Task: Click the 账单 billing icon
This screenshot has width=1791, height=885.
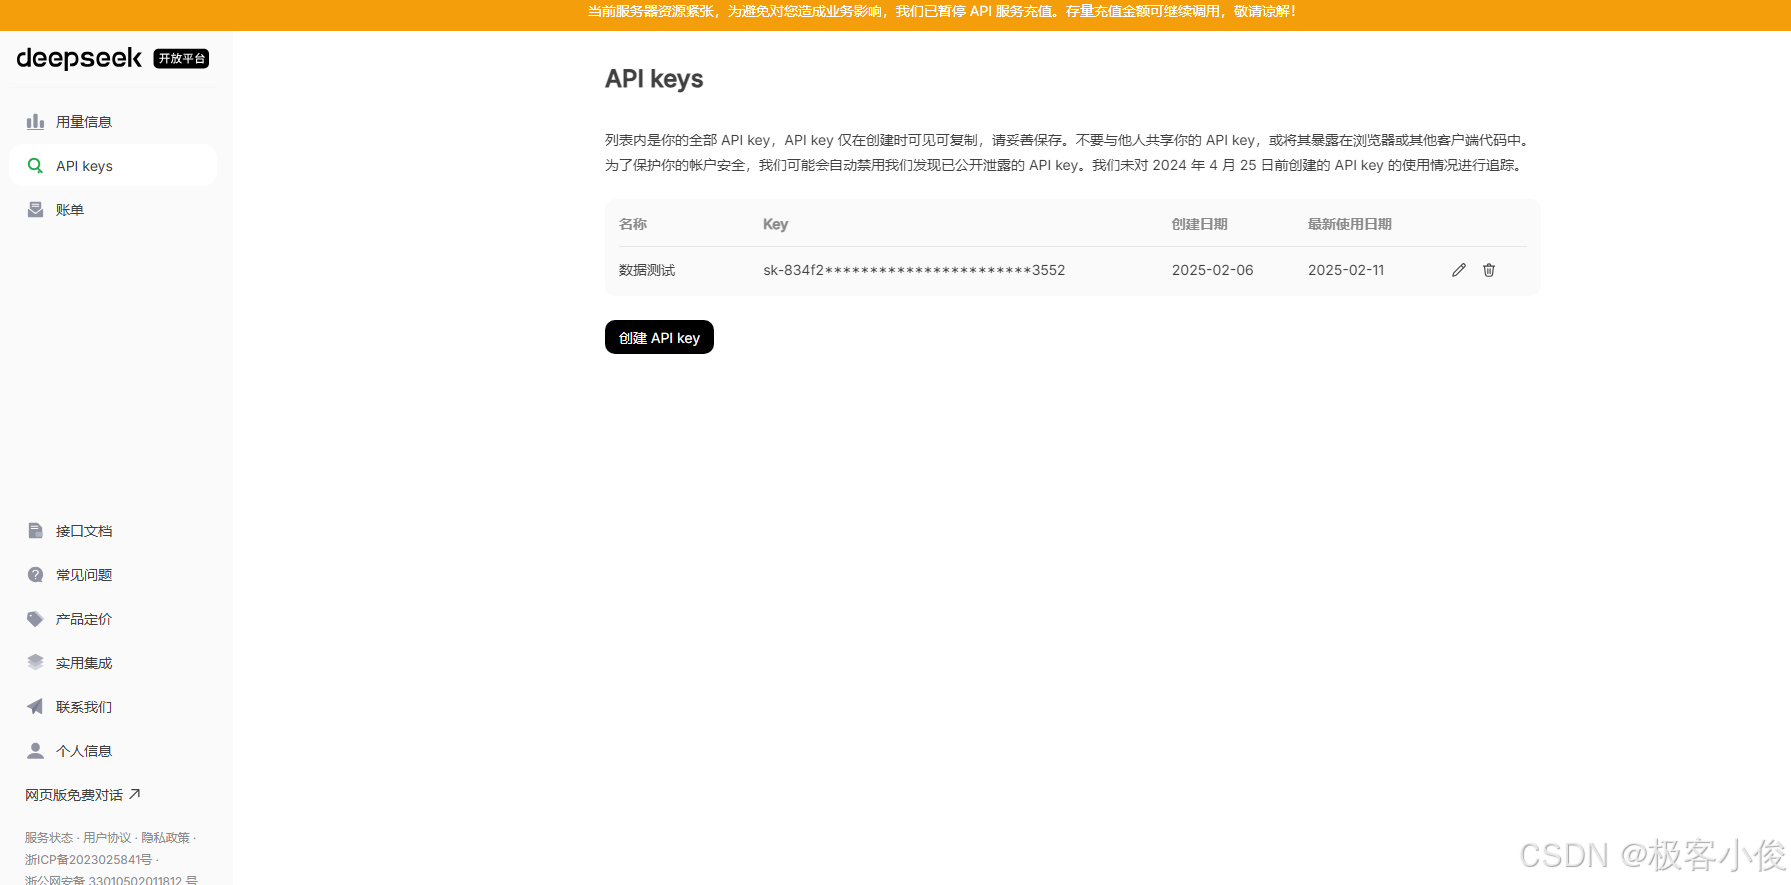Action: (35, 210)
